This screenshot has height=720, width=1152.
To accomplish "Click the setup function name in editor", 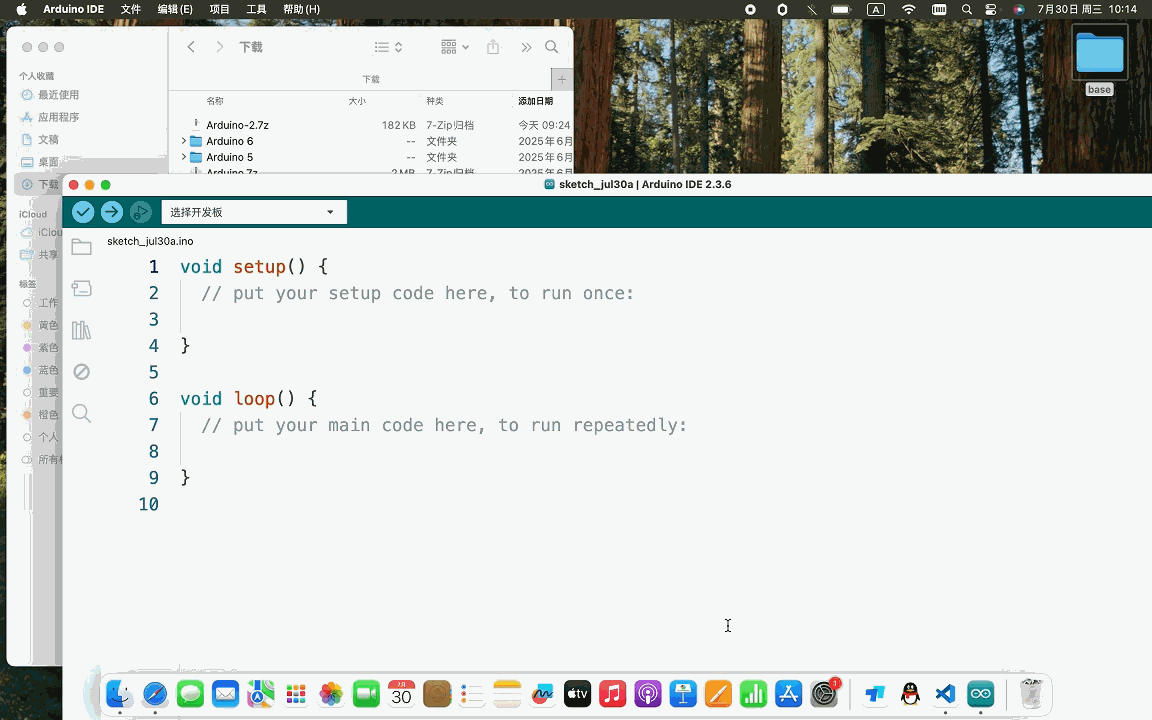I will pos(259,267).
